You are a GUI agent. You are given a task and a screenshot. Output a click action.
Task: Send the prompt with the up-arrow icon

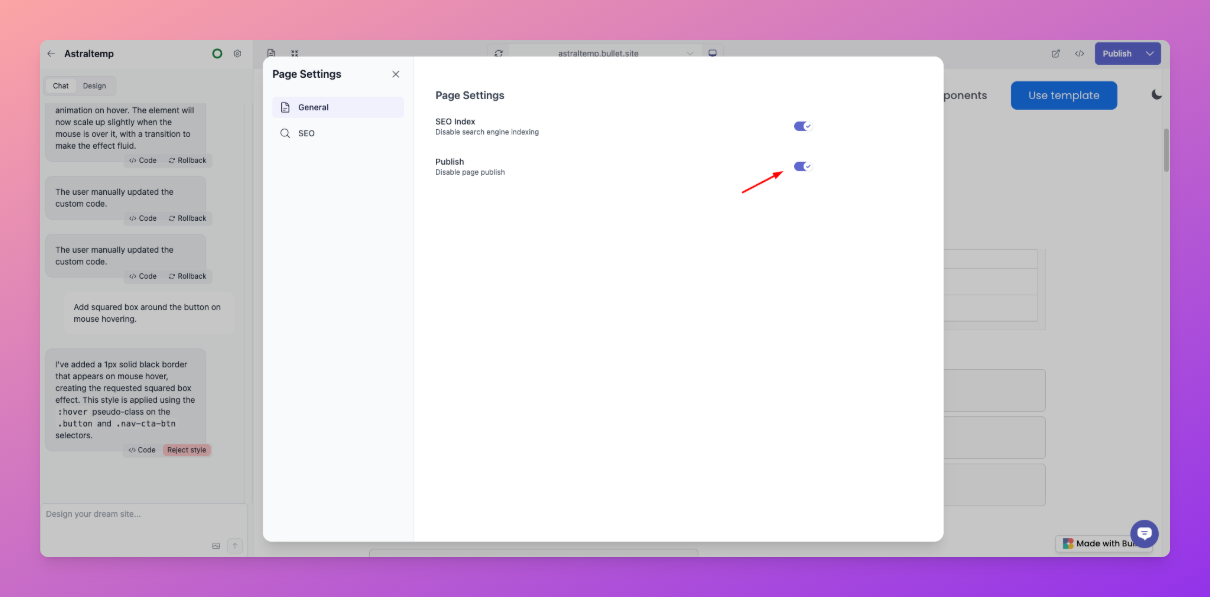click(x=235, y=546)
